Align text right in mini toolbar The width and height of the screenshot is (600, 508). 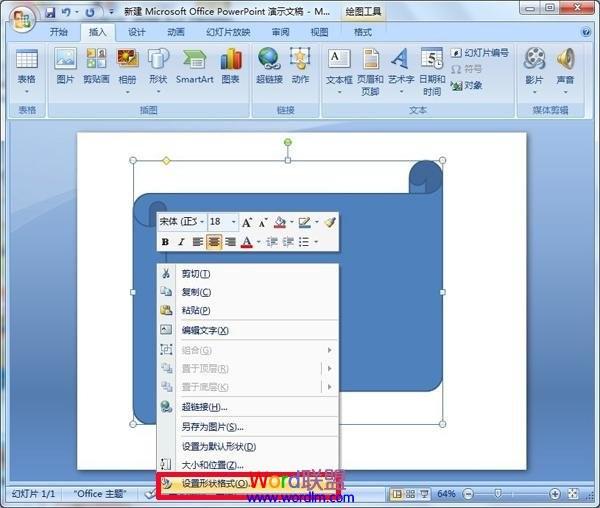(230, 242)
